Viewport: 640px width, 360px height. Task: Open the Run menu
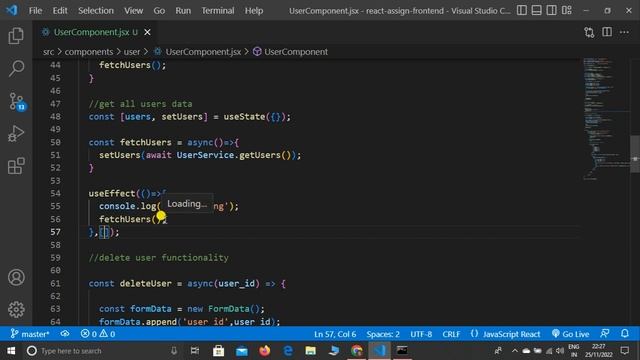183,11
